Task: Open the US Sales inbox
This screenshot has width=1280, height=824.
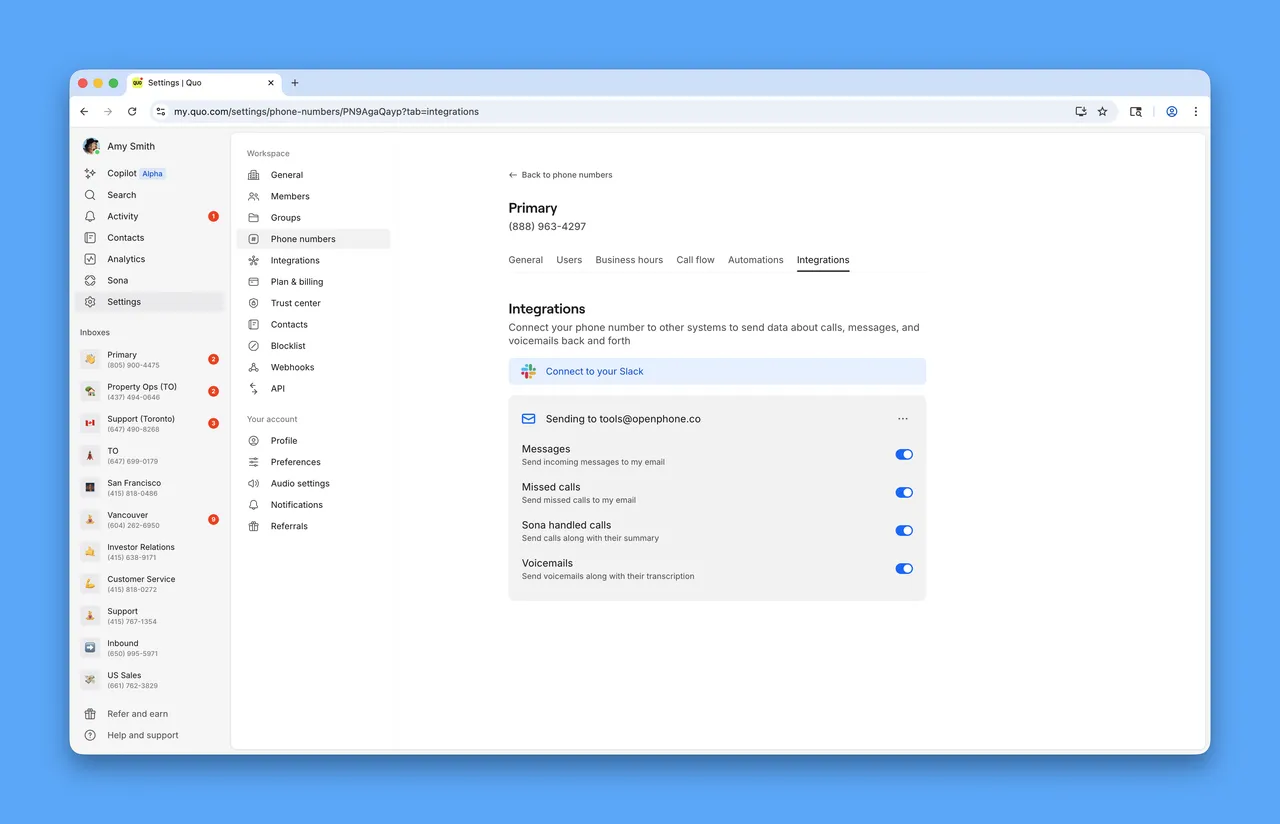Action: (150, 680)
